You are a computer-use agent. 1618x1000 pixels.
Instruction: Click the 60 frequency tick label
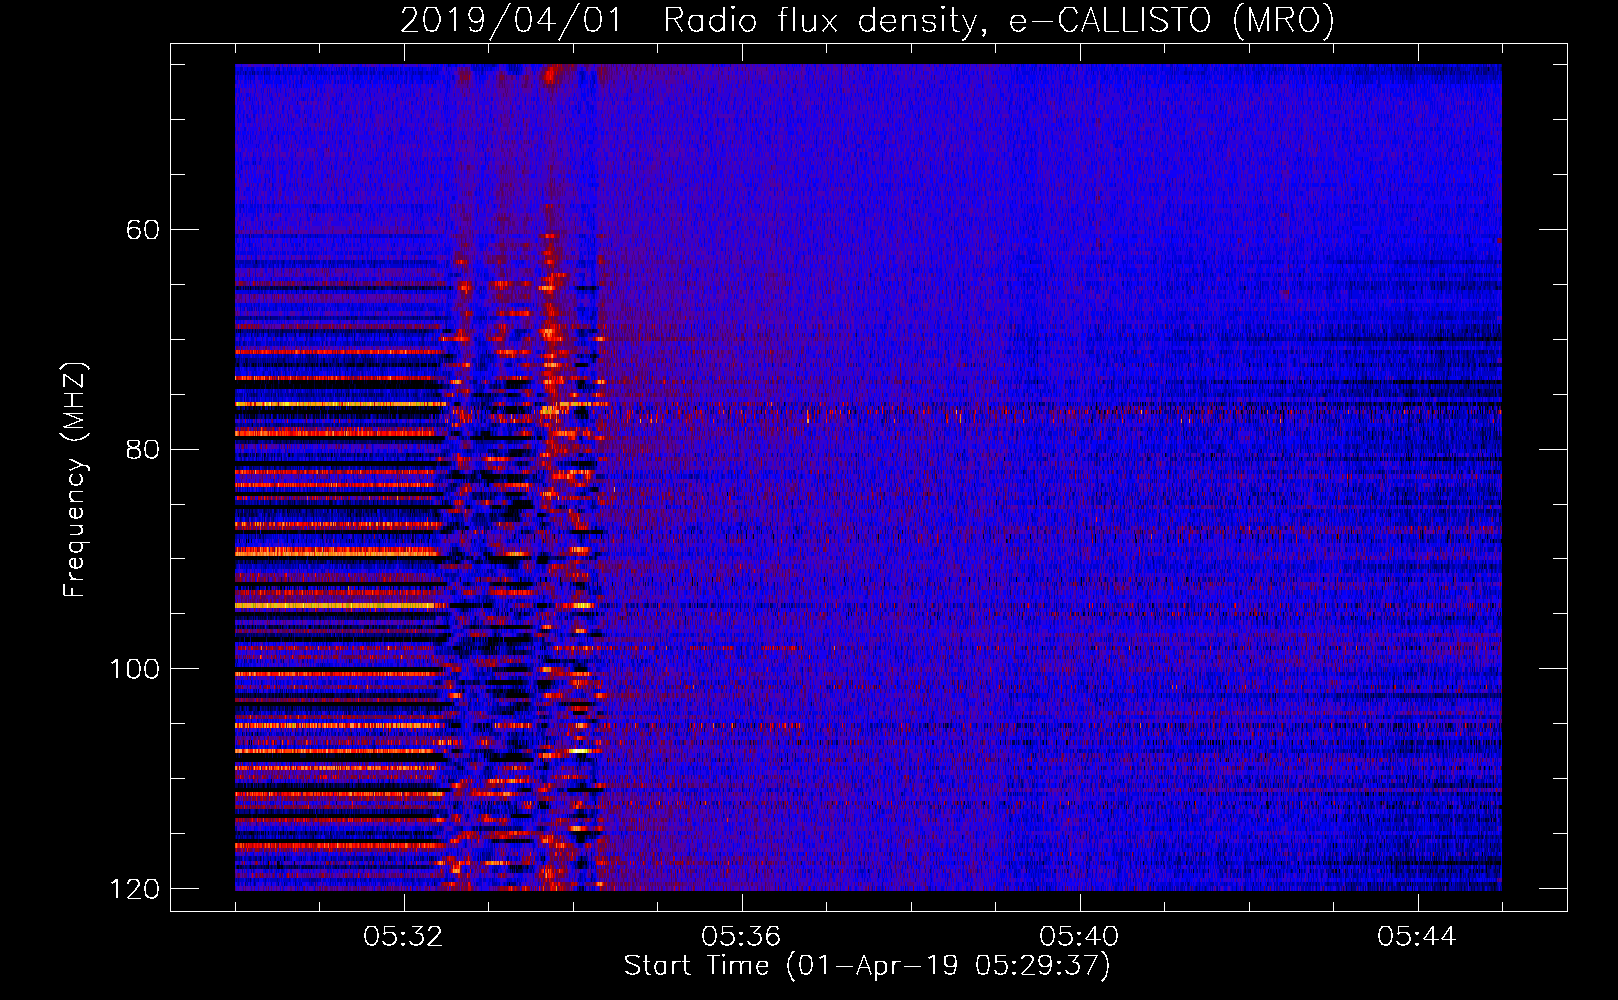[x=143, y=230]
